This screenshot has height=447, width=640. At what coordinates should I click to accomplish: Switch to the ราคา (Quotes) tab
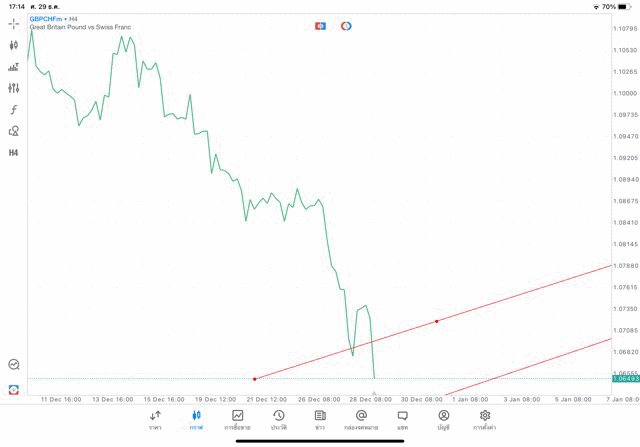155,420
